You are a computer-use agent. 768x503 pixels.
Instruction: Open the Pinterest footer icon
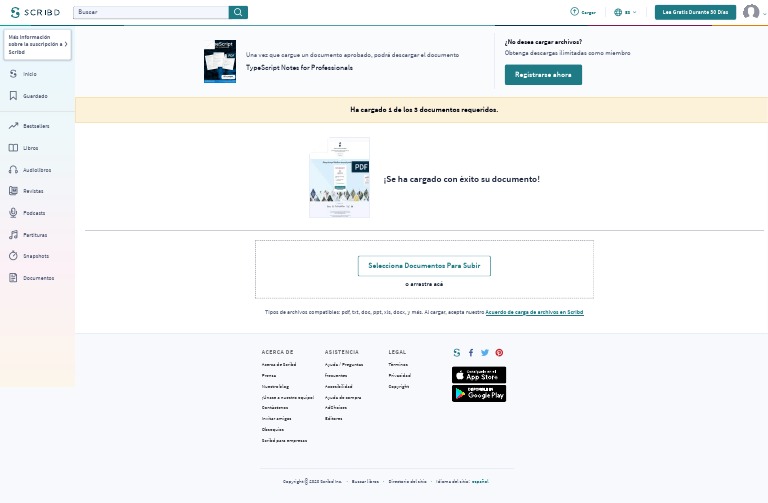499,353
